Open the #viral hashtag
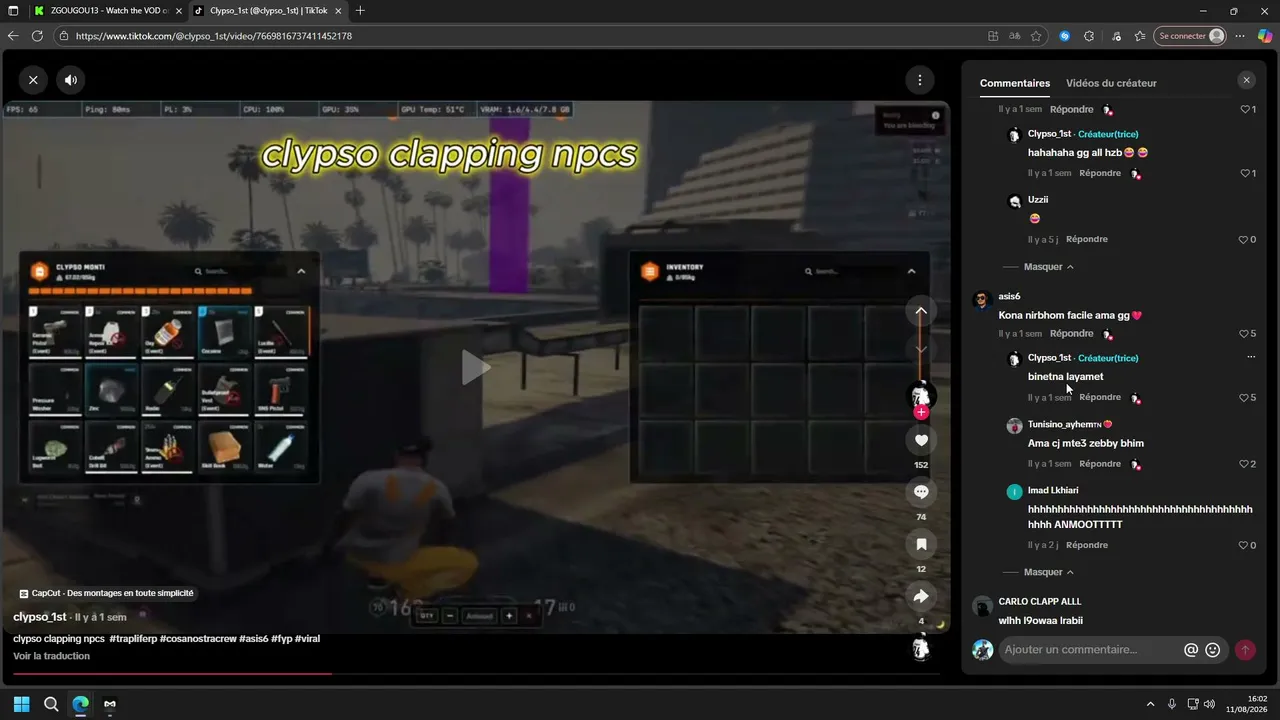 pos(307,638)
